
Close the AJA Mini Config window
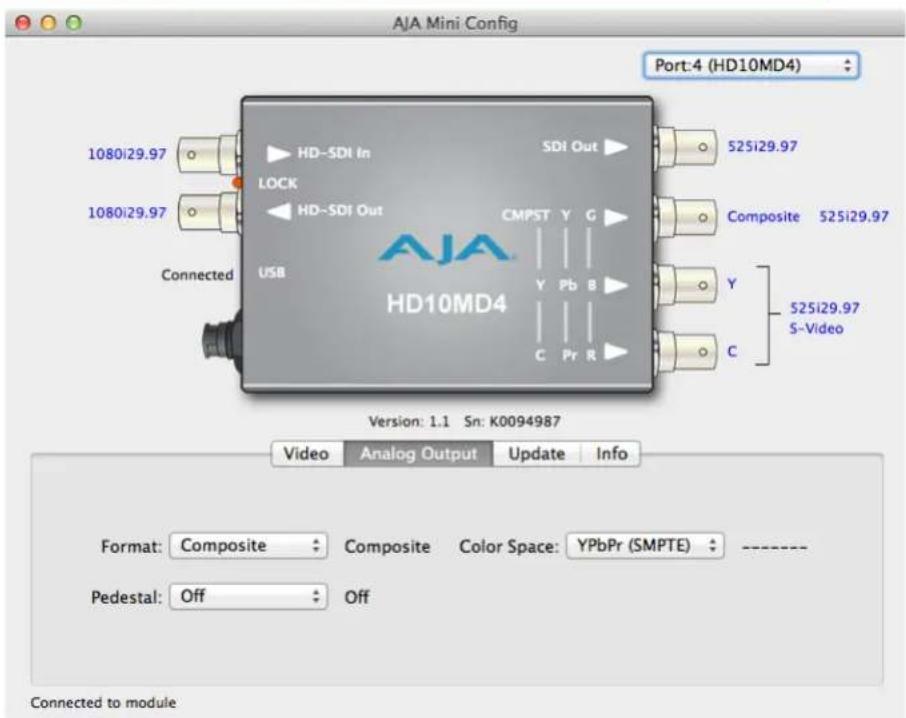23,23
